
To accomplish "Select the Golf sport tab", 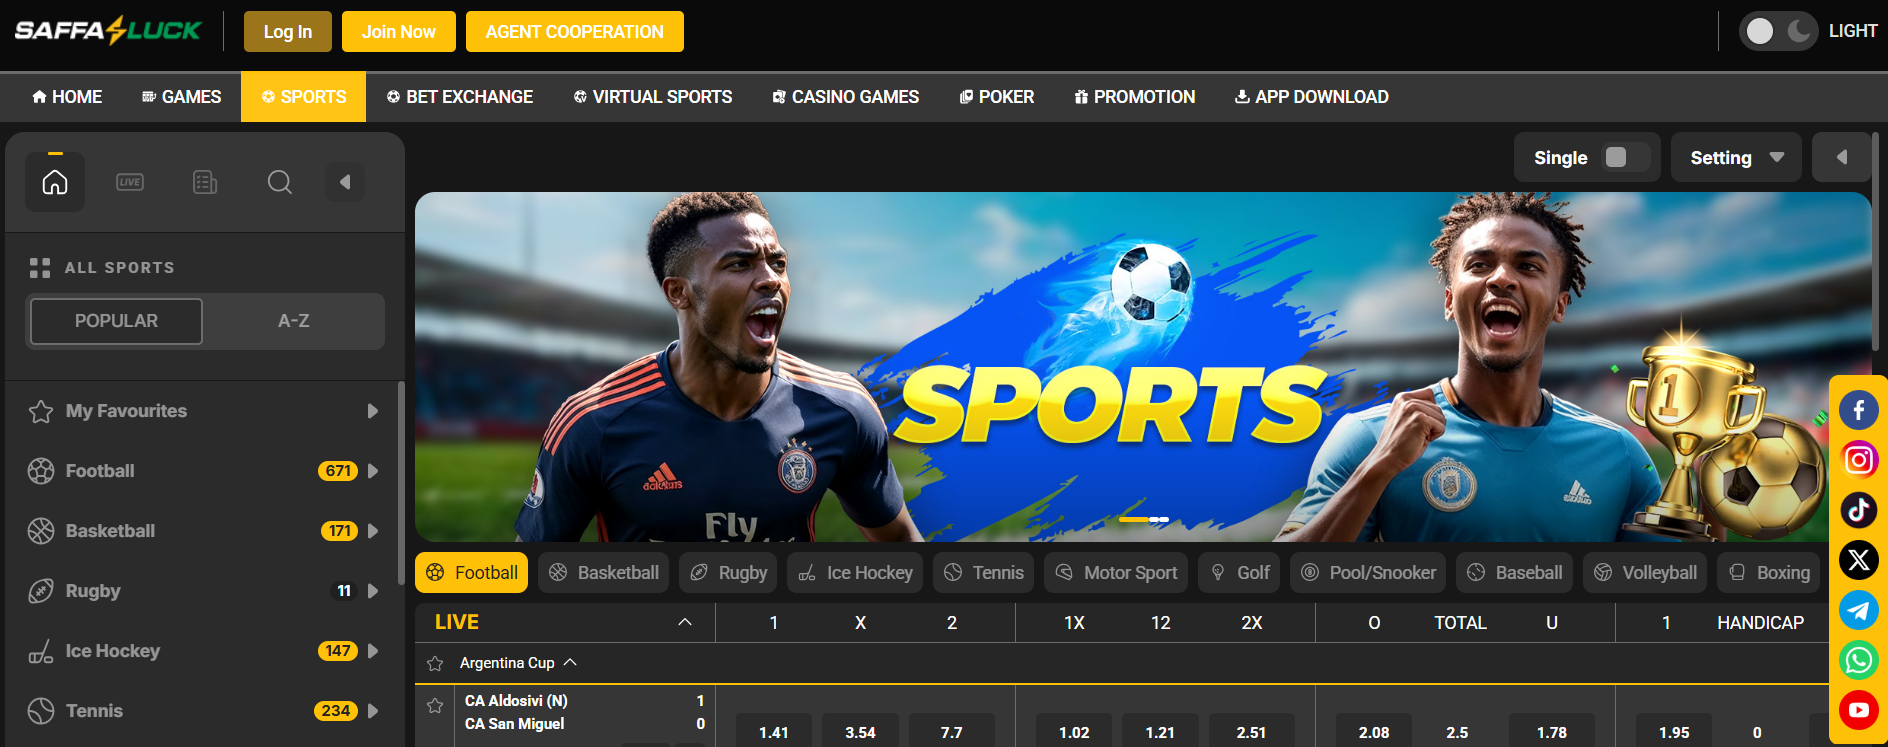I will 1239,573.
